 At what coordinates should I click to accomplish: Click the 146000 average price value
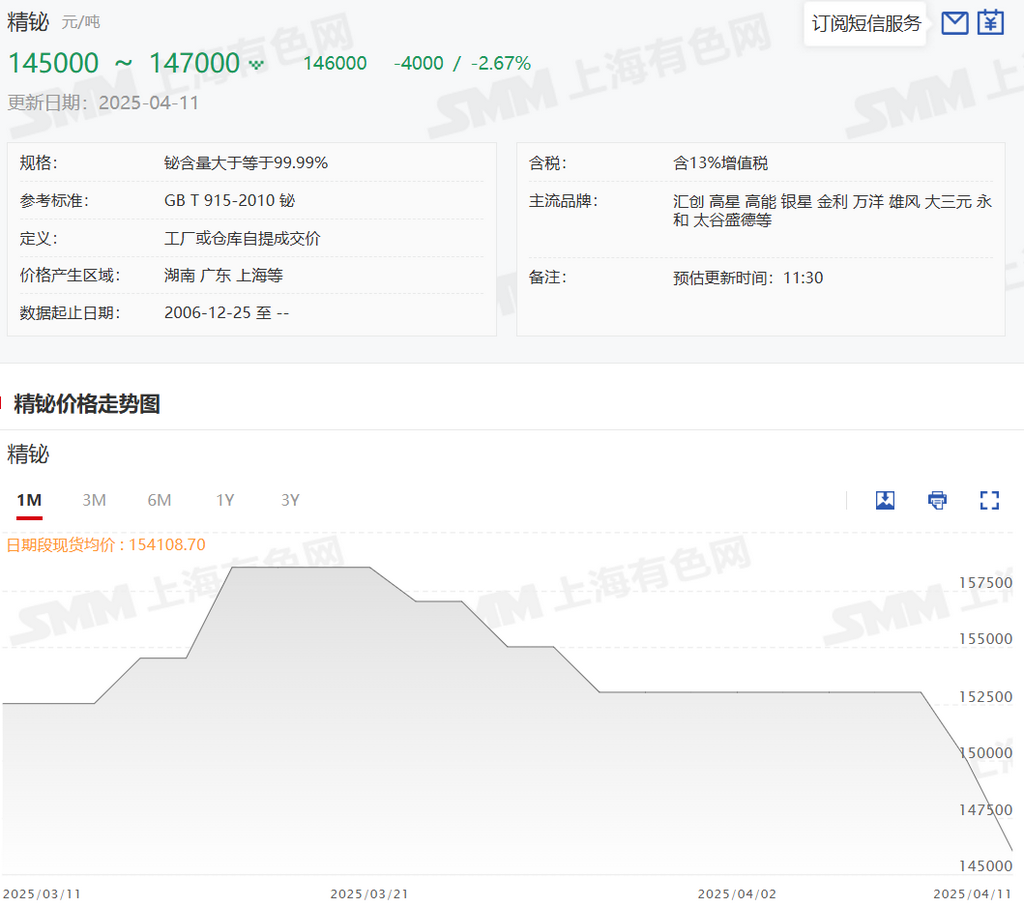335,63
